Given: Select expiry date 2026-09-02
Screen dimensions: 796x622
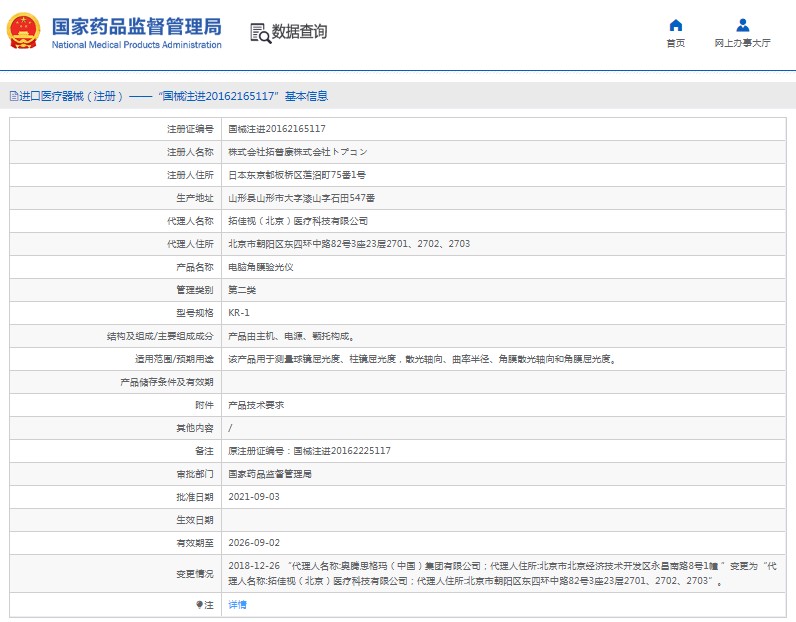Looking at the screenshot, I should (x=254, y=543).
